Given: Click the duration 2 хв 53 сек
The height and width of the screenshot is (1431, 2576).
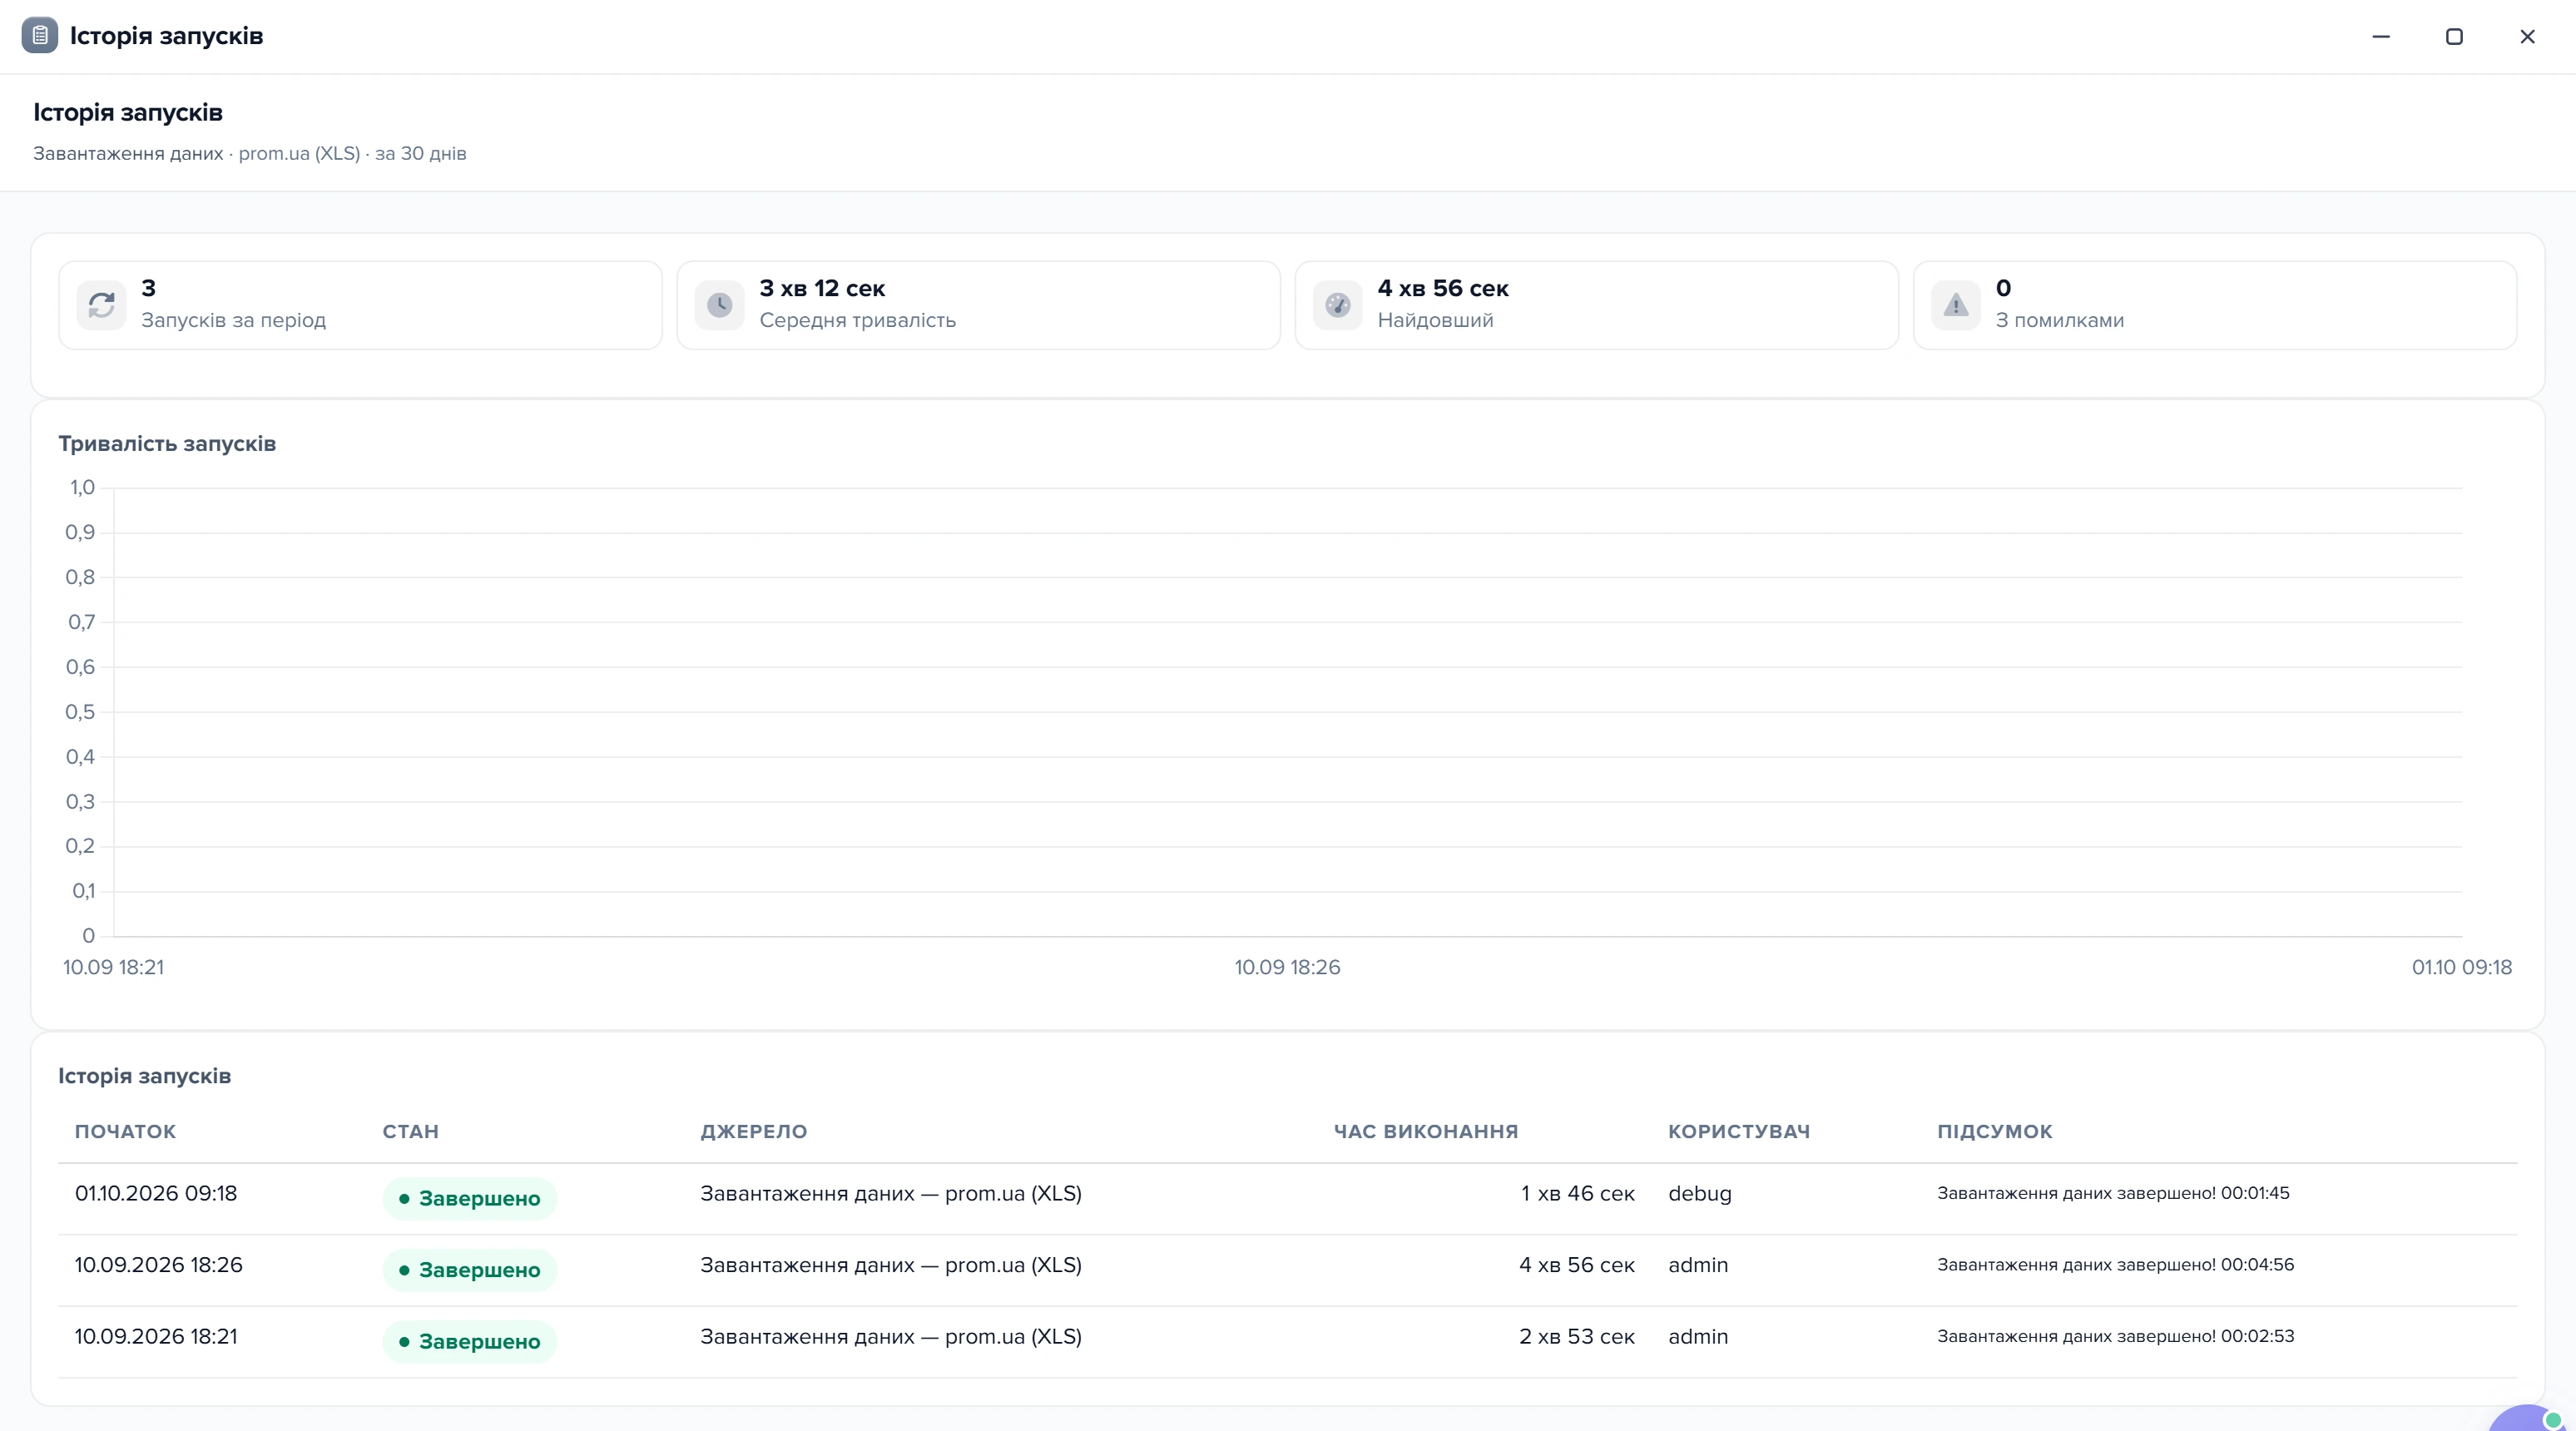Looking at the screenshot, I should click(1577, 1337).
